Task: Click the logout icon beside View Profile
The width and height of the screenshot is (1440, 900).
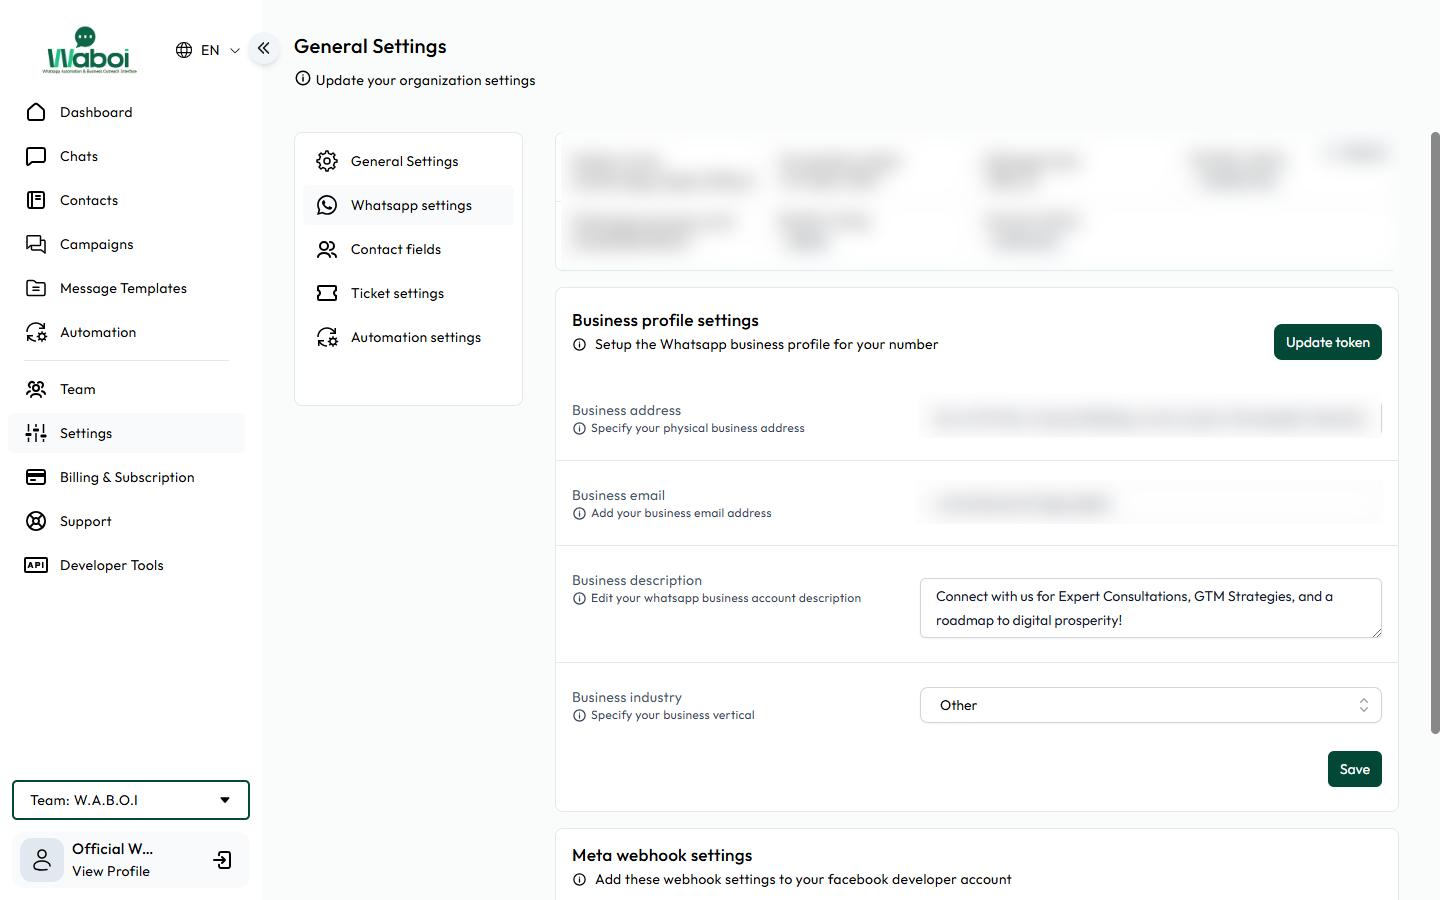Action: (x=223, y=860)
